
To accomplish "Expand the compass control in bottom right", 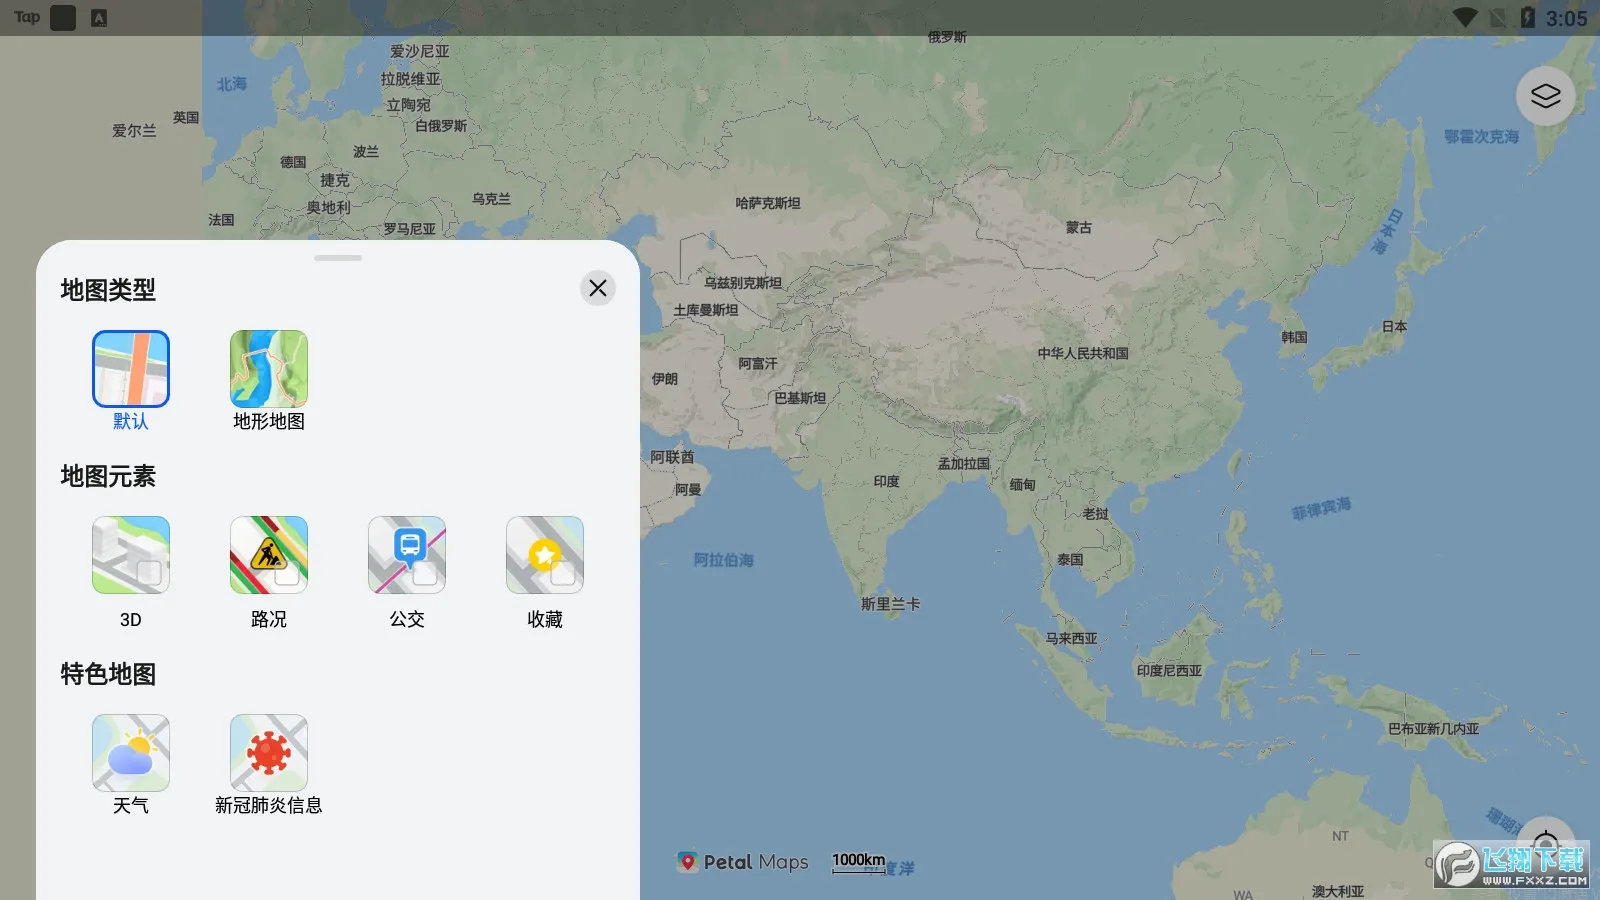I will (1545, 843).
